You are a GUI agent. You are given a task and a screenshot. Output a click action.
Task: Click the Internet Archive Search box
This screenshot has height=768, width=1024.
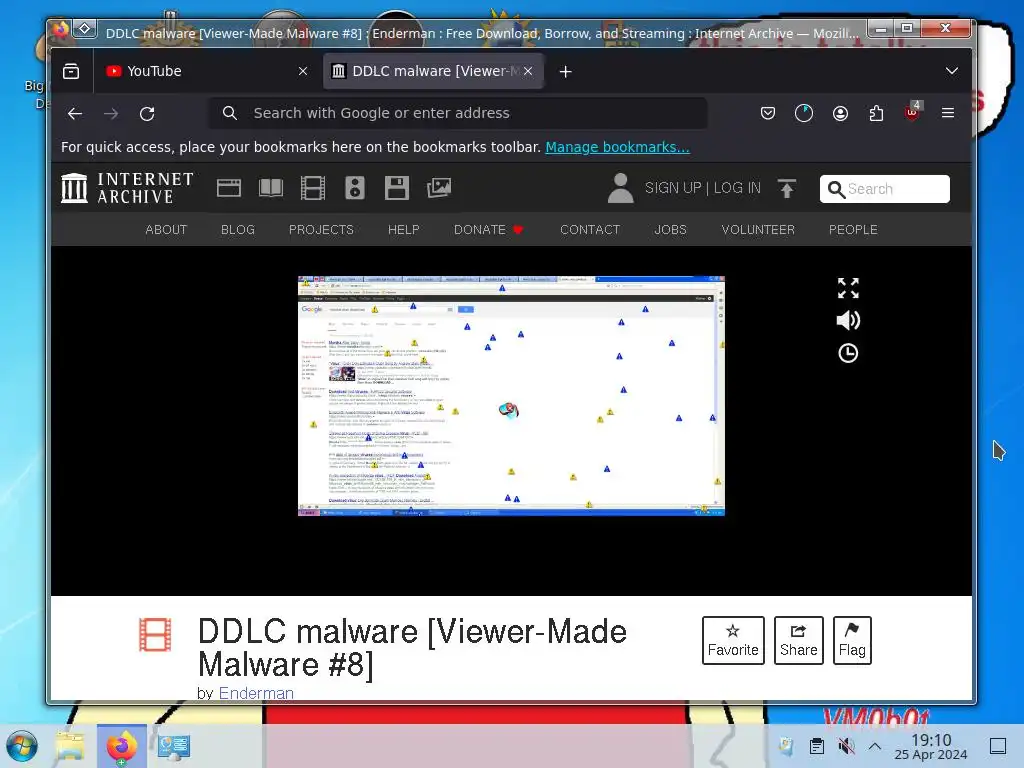click(884, 189)
